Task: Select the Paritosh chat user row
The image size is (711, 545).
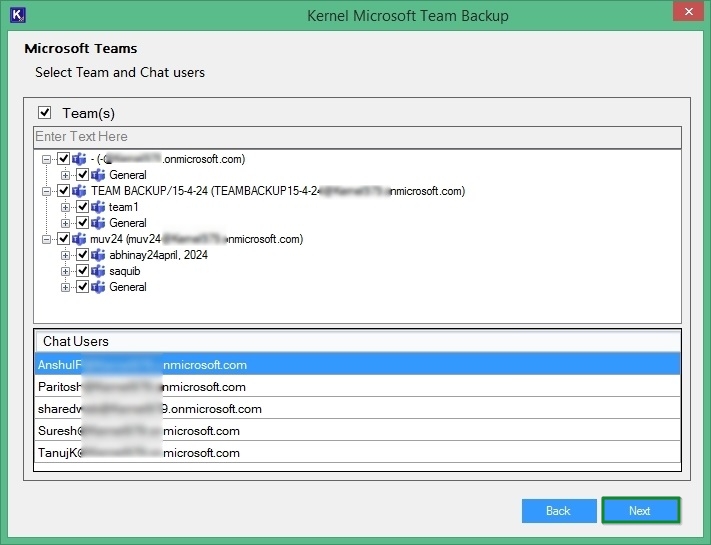Action: 357,387
